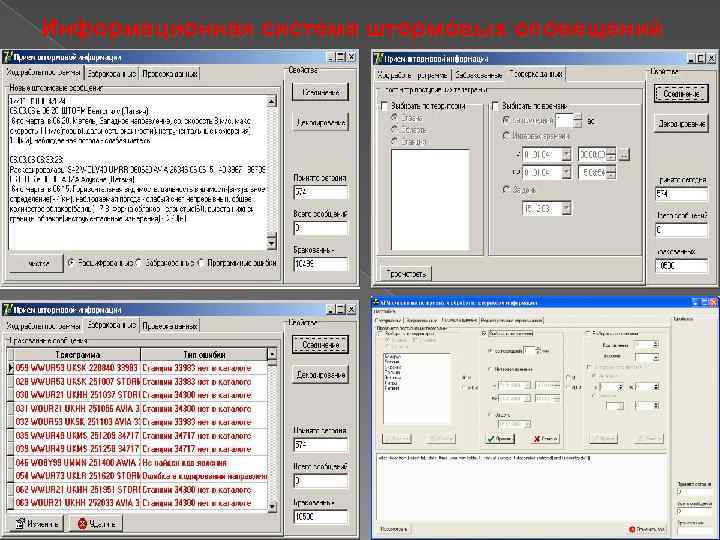Click the Браковано field showing 10499
Screen dimensions: 720x540
321,264
